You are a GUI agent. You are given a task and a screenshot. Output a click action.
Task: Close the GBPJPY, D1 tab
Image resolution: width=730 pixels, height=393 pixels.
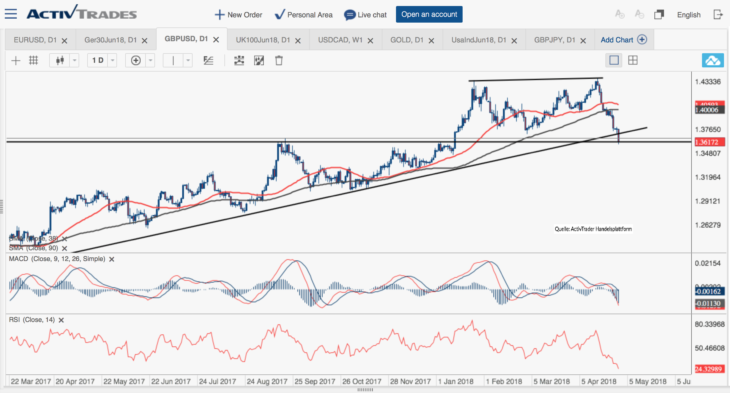point(583,41)
